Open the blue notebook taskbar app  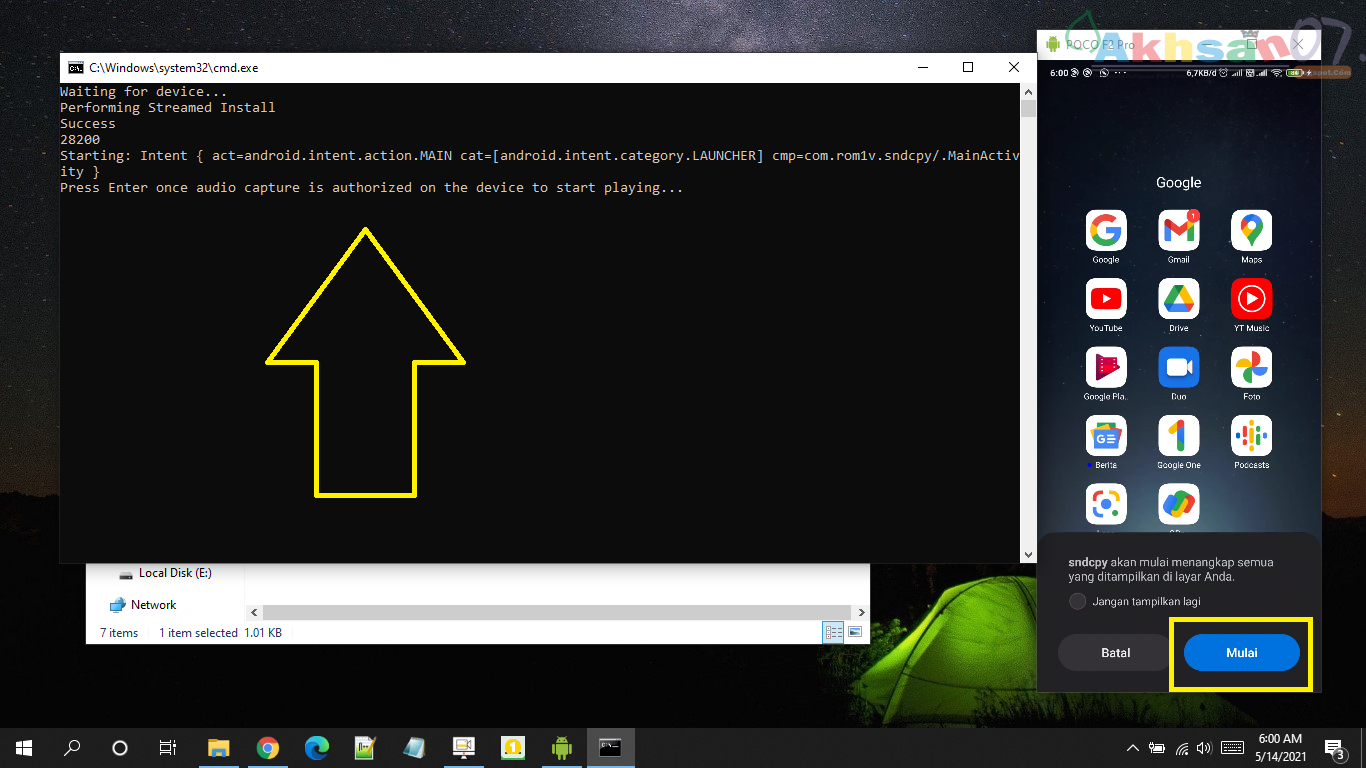(414, 748)
